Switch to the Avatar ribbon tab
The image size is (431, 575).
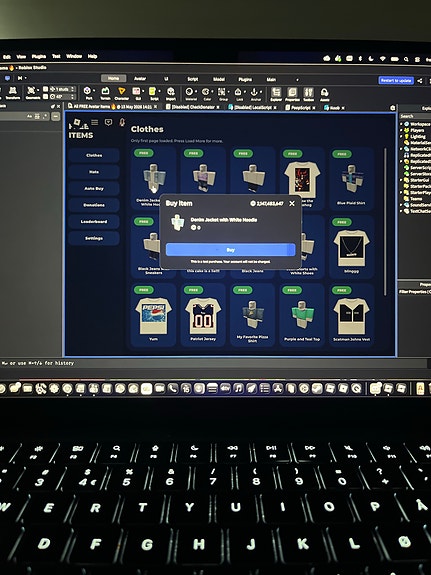point(140,78)
